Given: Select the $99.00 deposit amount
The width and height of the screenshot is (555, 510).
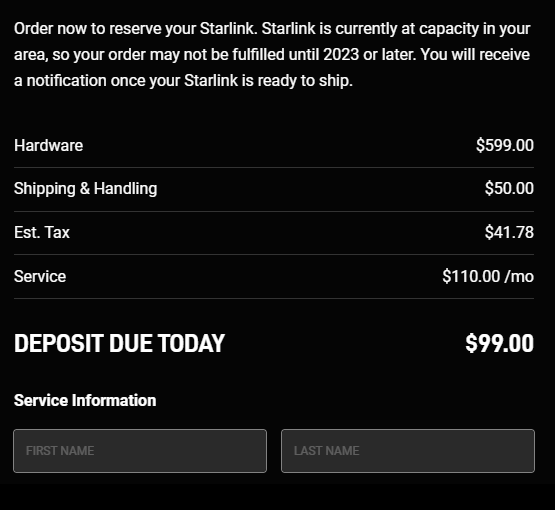Looking at the screenshot, I should pos(499,343).
